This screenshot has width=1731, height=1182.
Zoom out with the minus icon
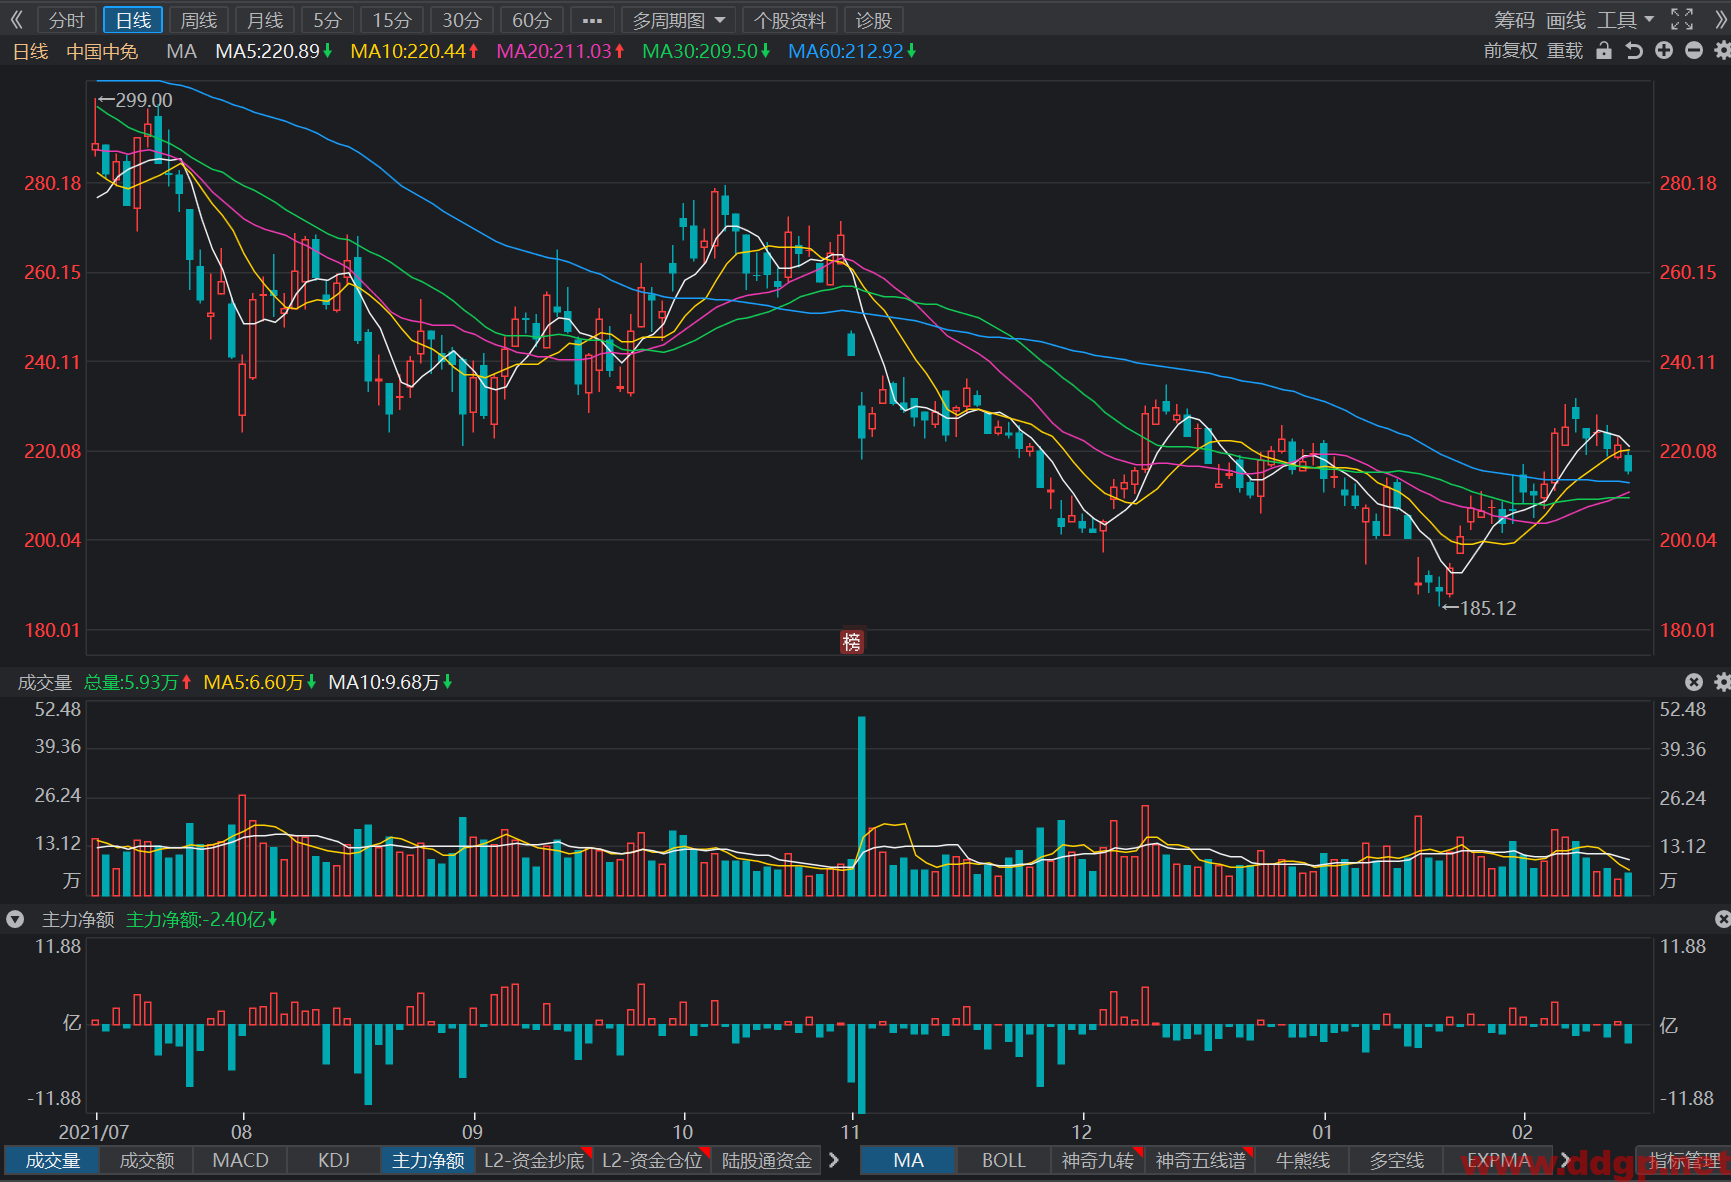[x=1694, y=51]
